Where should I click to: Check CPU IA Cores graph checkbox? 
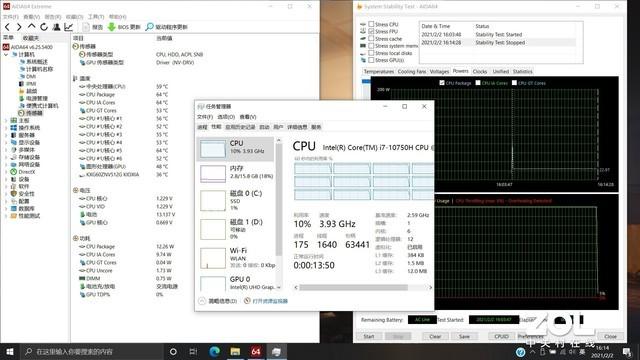coord(478,83)
